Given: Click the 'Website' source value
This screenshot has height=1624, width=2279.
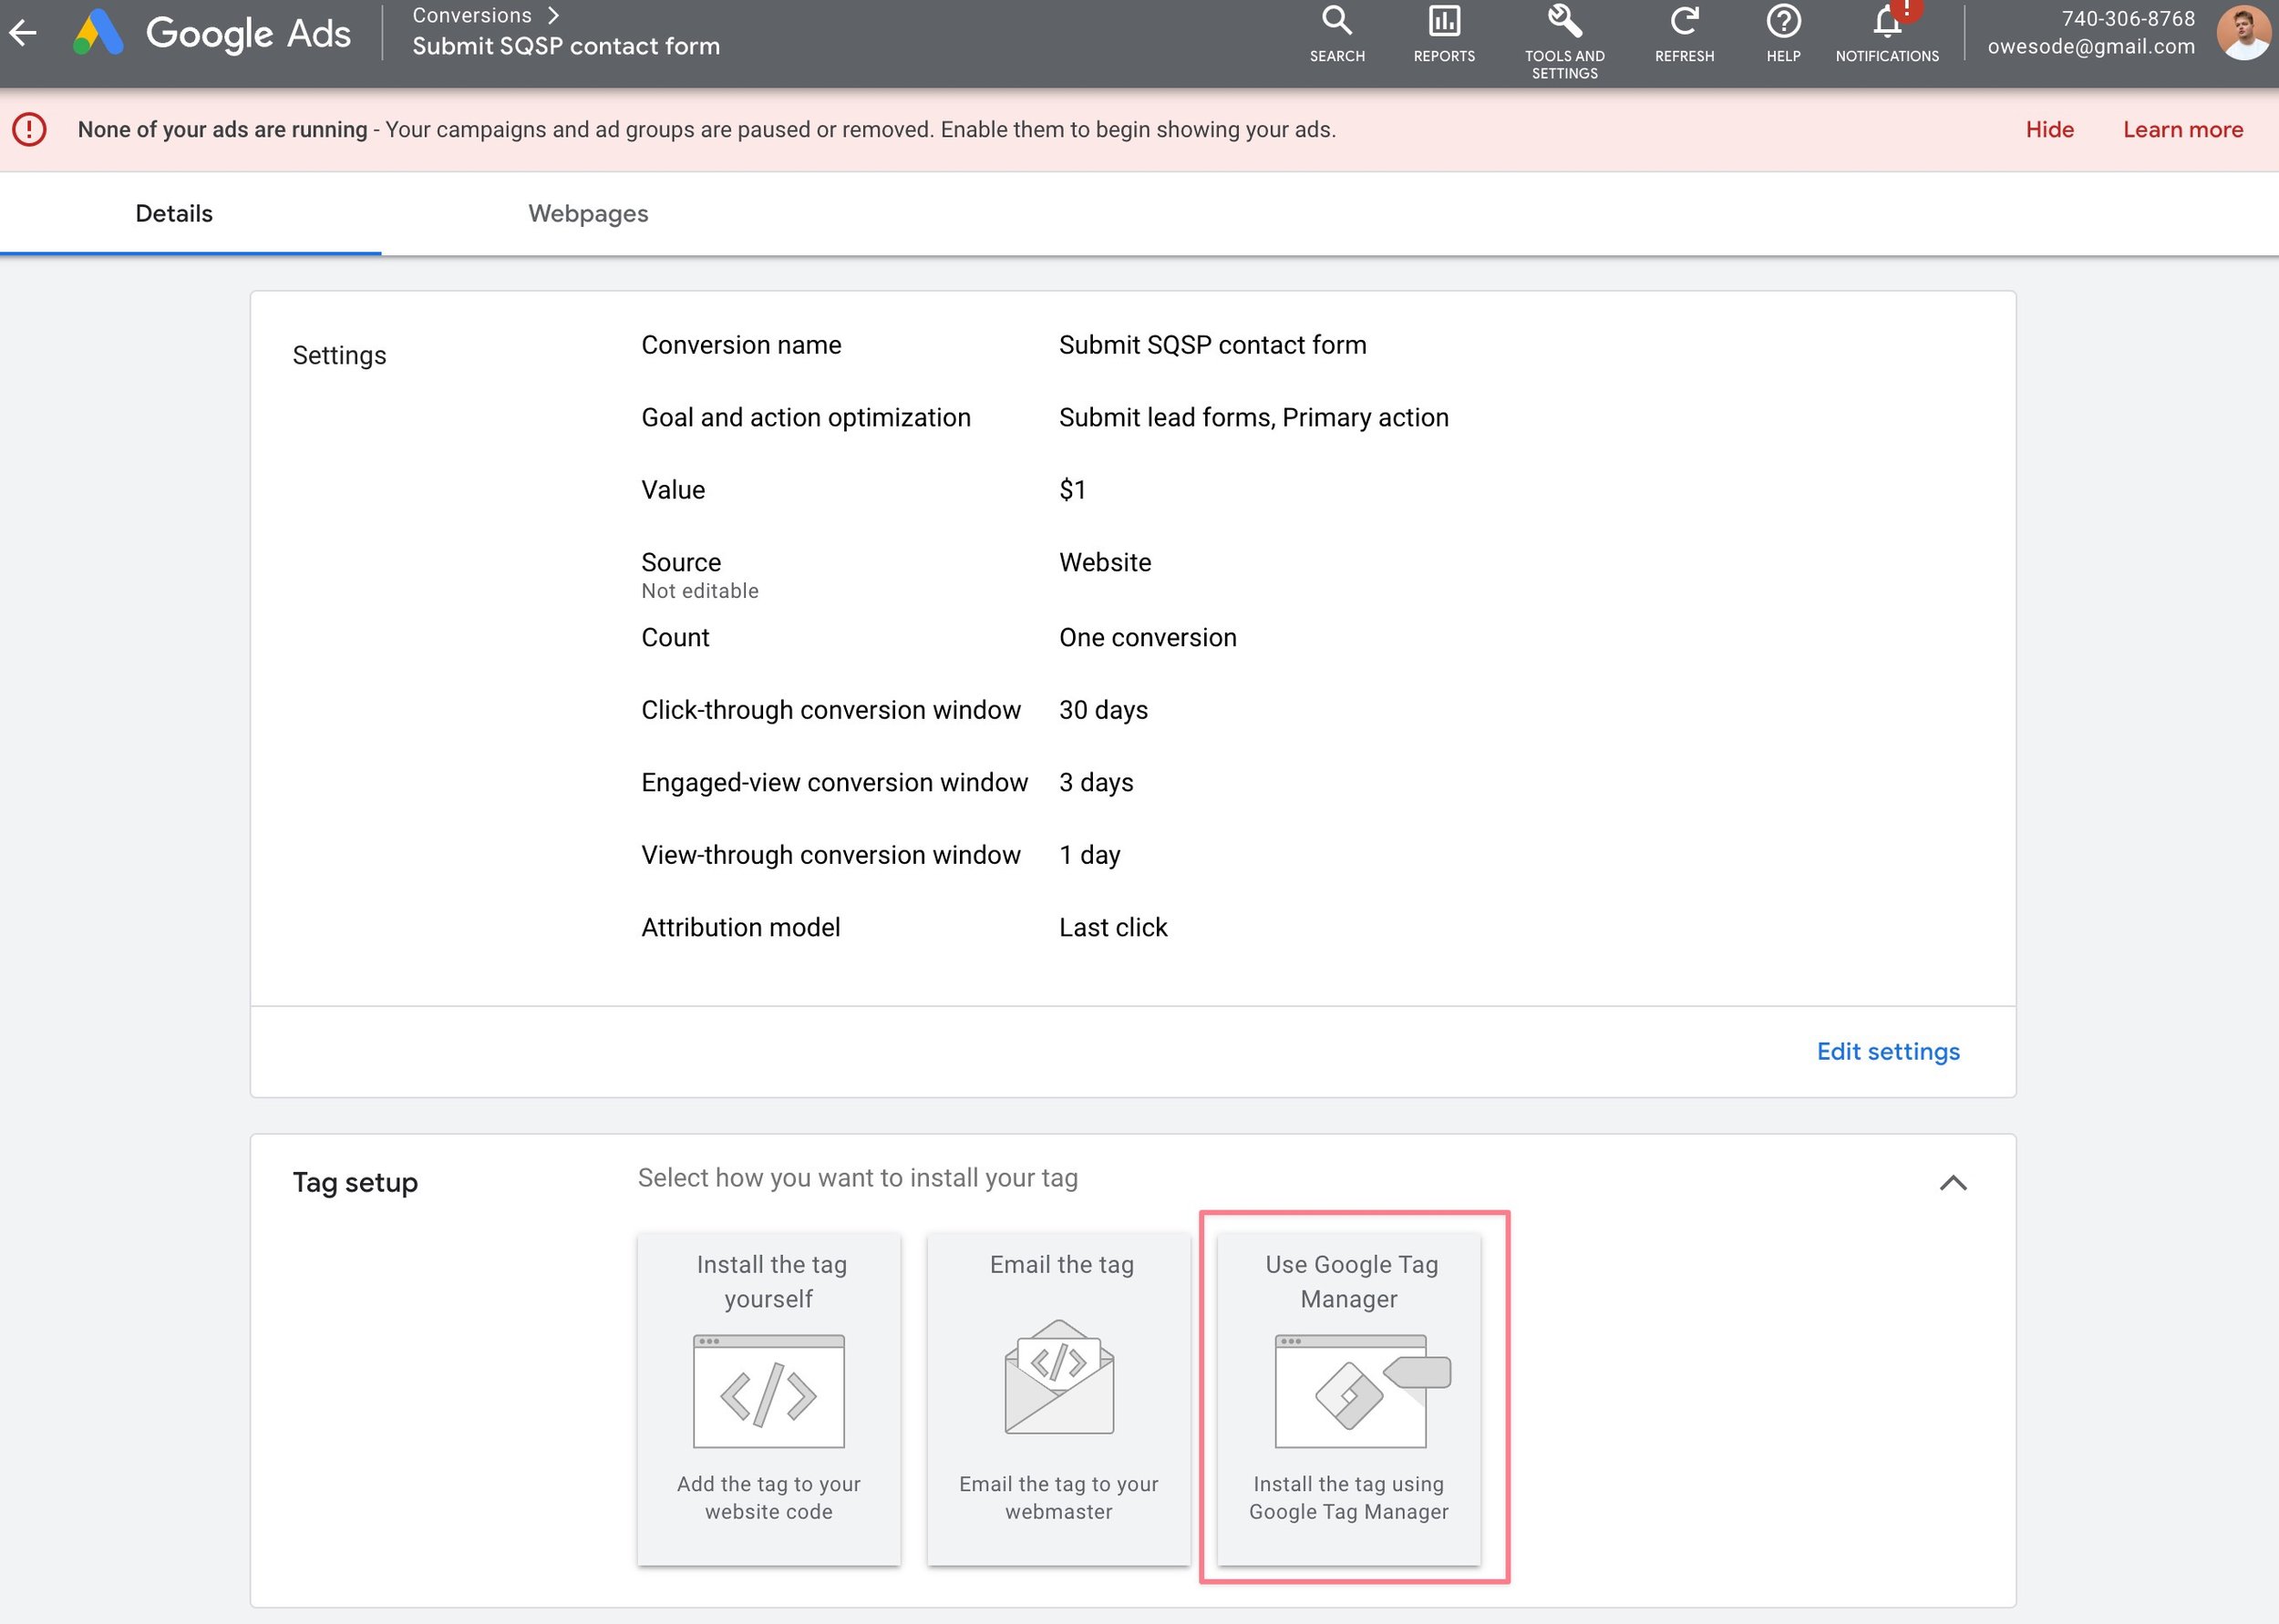Looking at the screenshot, I should (1105, 563).
